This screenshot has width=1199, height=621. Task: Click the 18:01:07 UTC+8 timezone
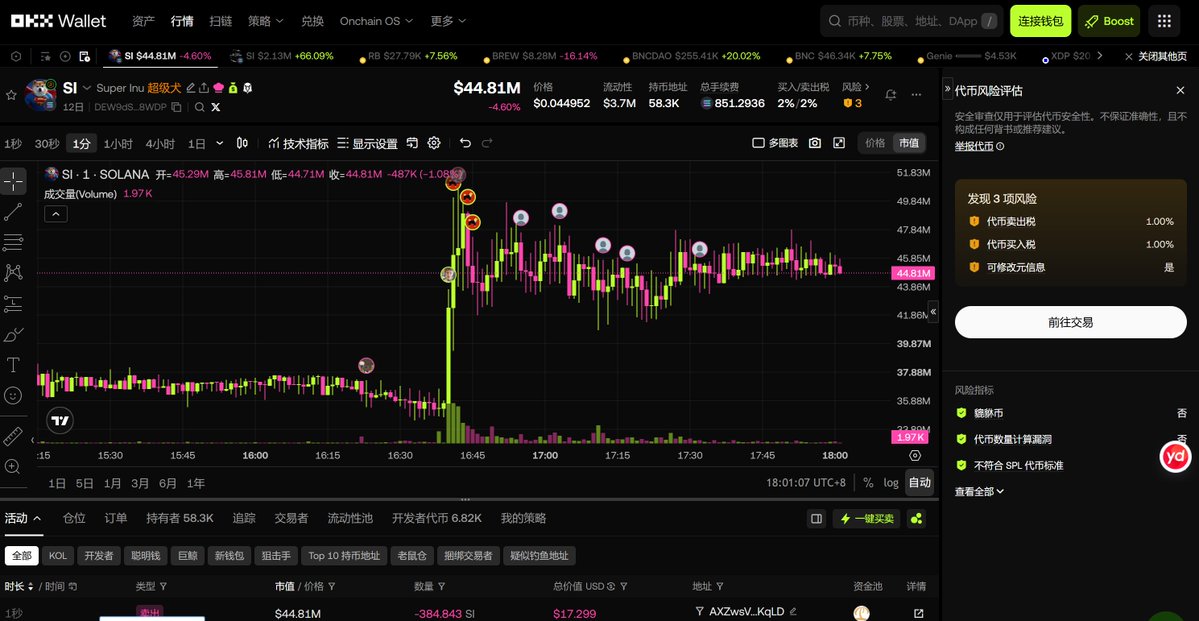coord(807,483)
